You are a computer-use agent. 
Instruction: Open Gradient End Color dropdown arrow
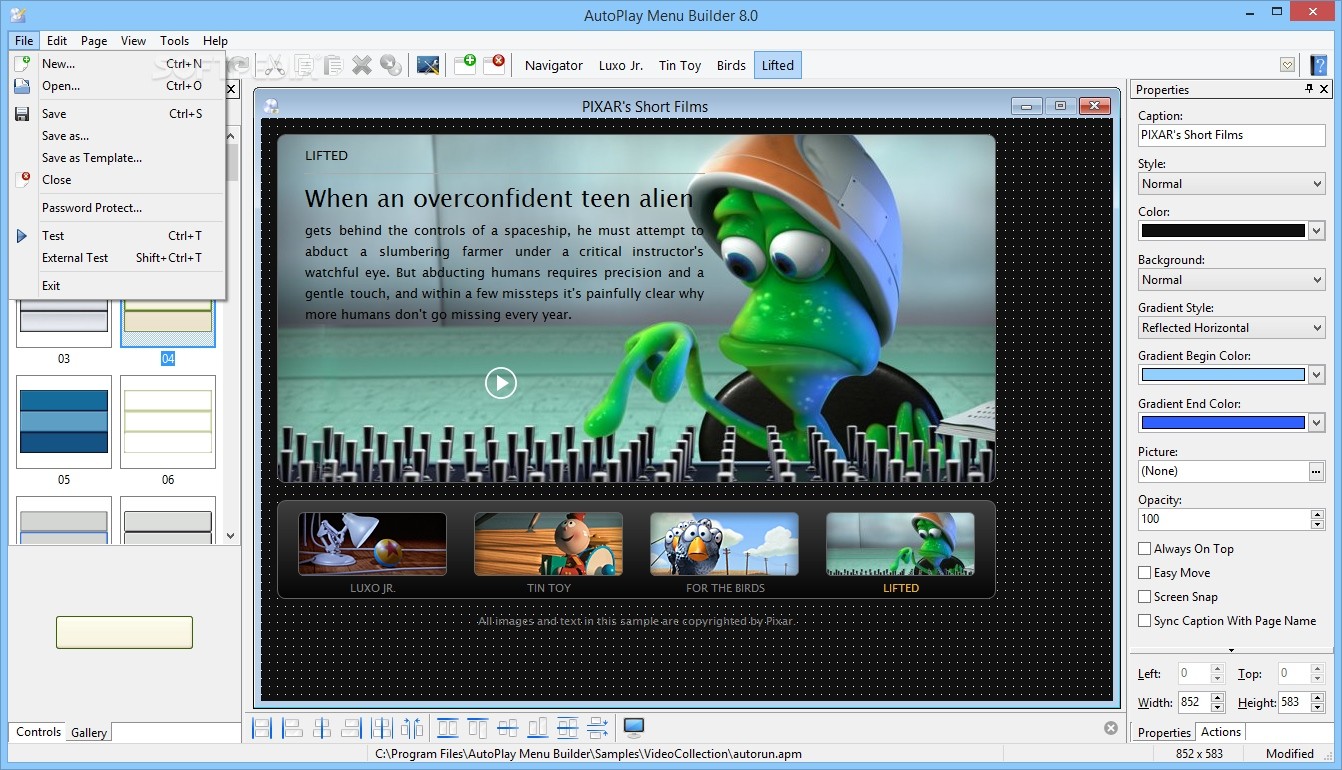point(1316,423)
